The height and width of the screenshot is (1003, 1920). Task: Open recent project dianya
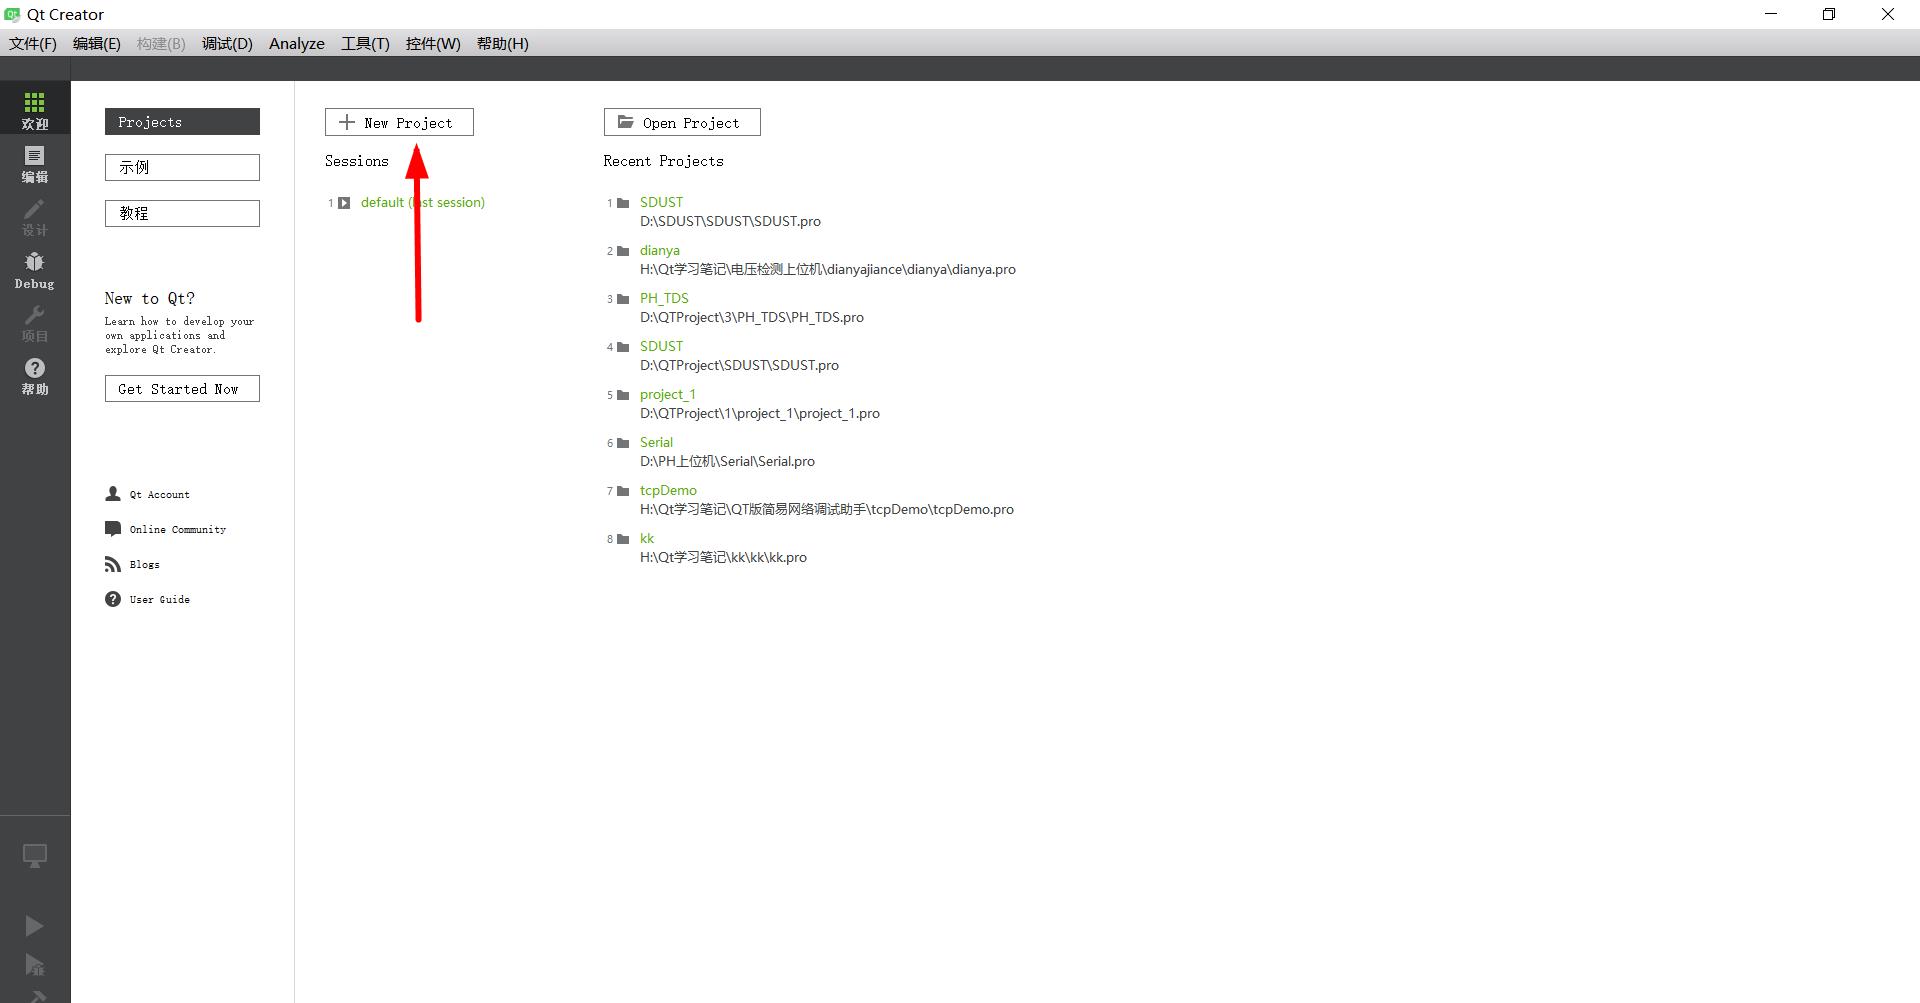click(x=660, y=250)
